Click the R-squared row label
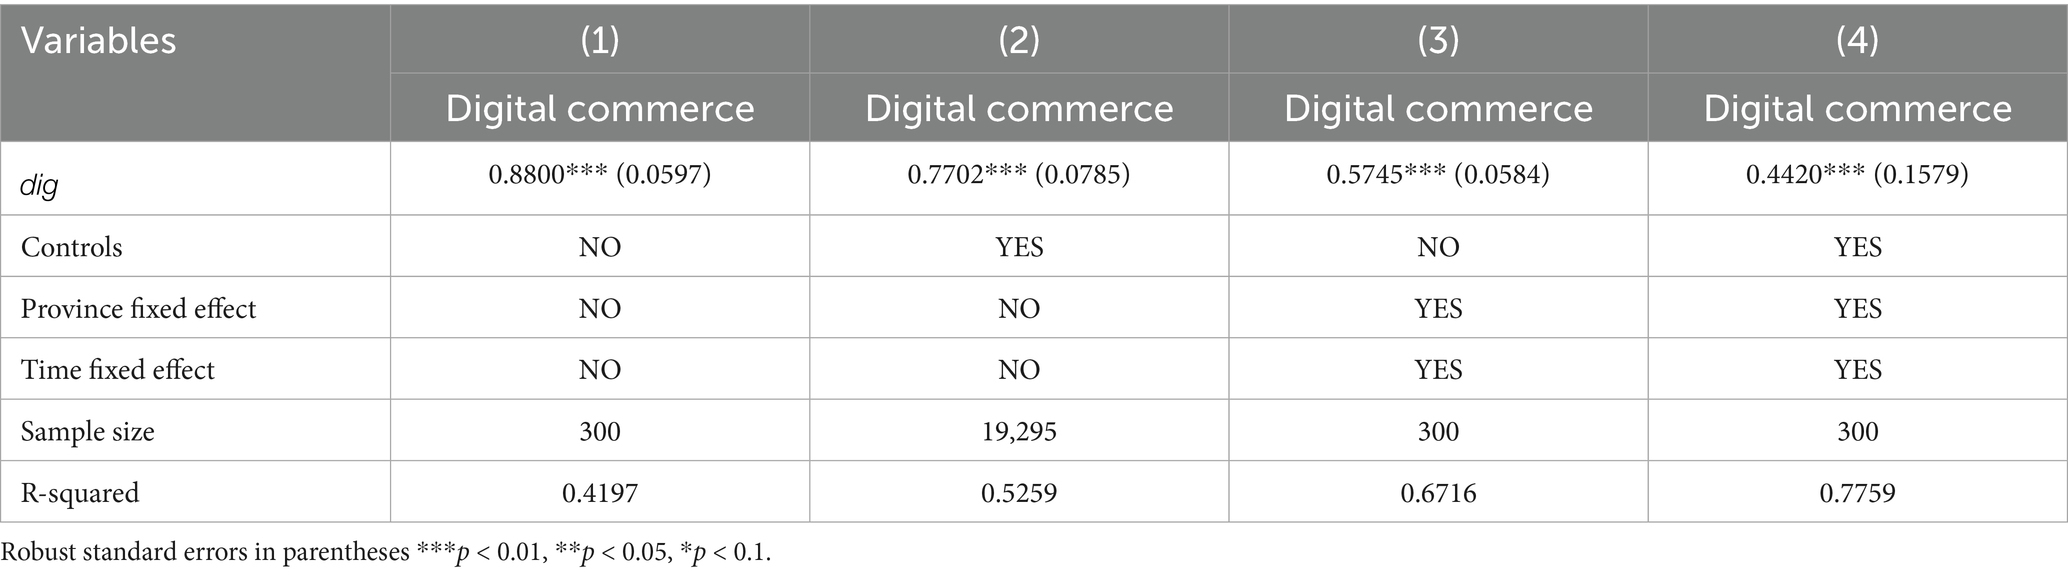2068x576 pixels. [x=79, y=493]
